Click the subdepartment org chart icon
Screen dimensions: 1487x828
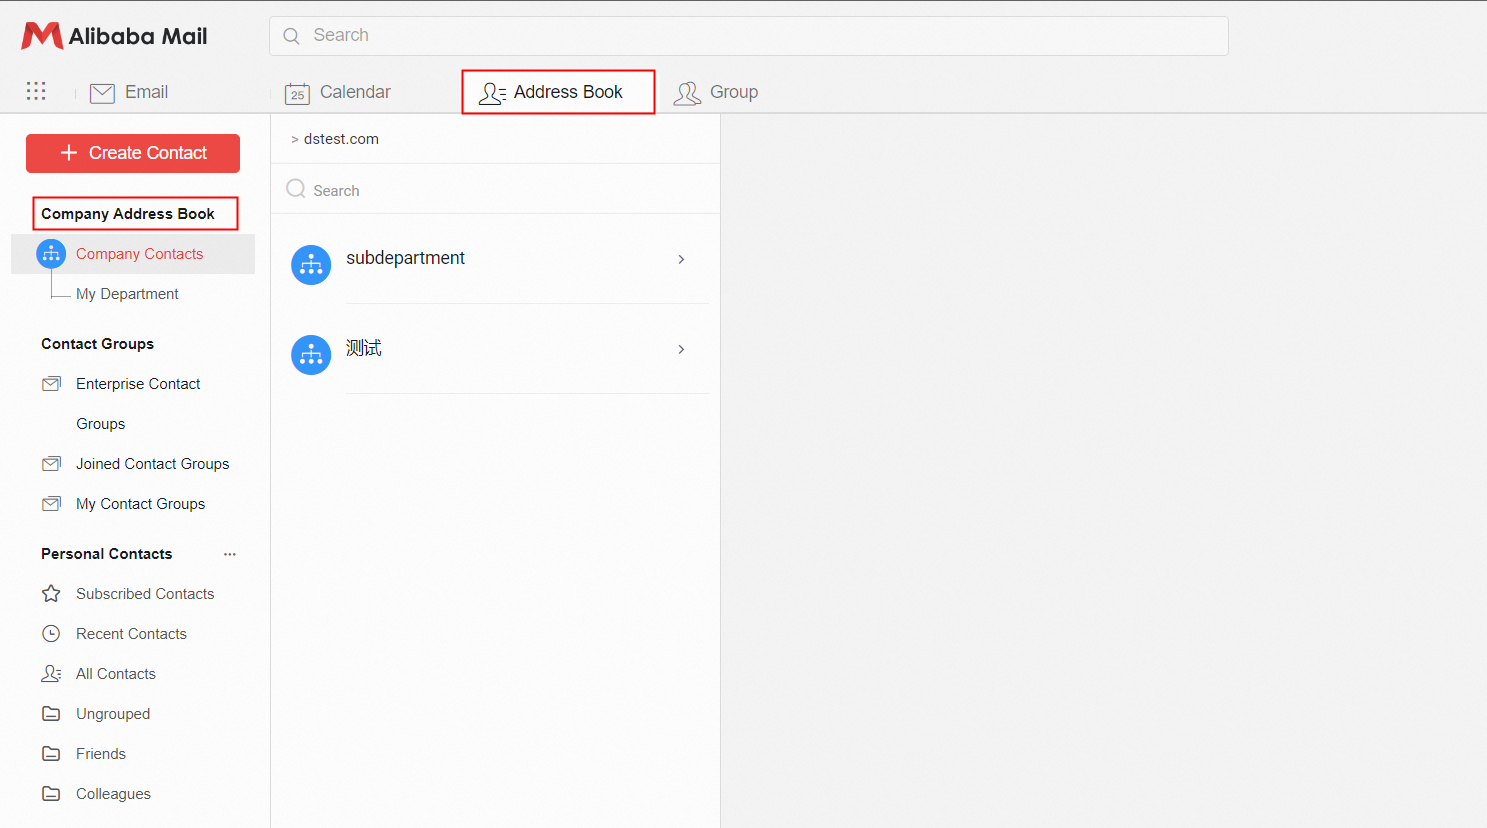pos(311,265)
